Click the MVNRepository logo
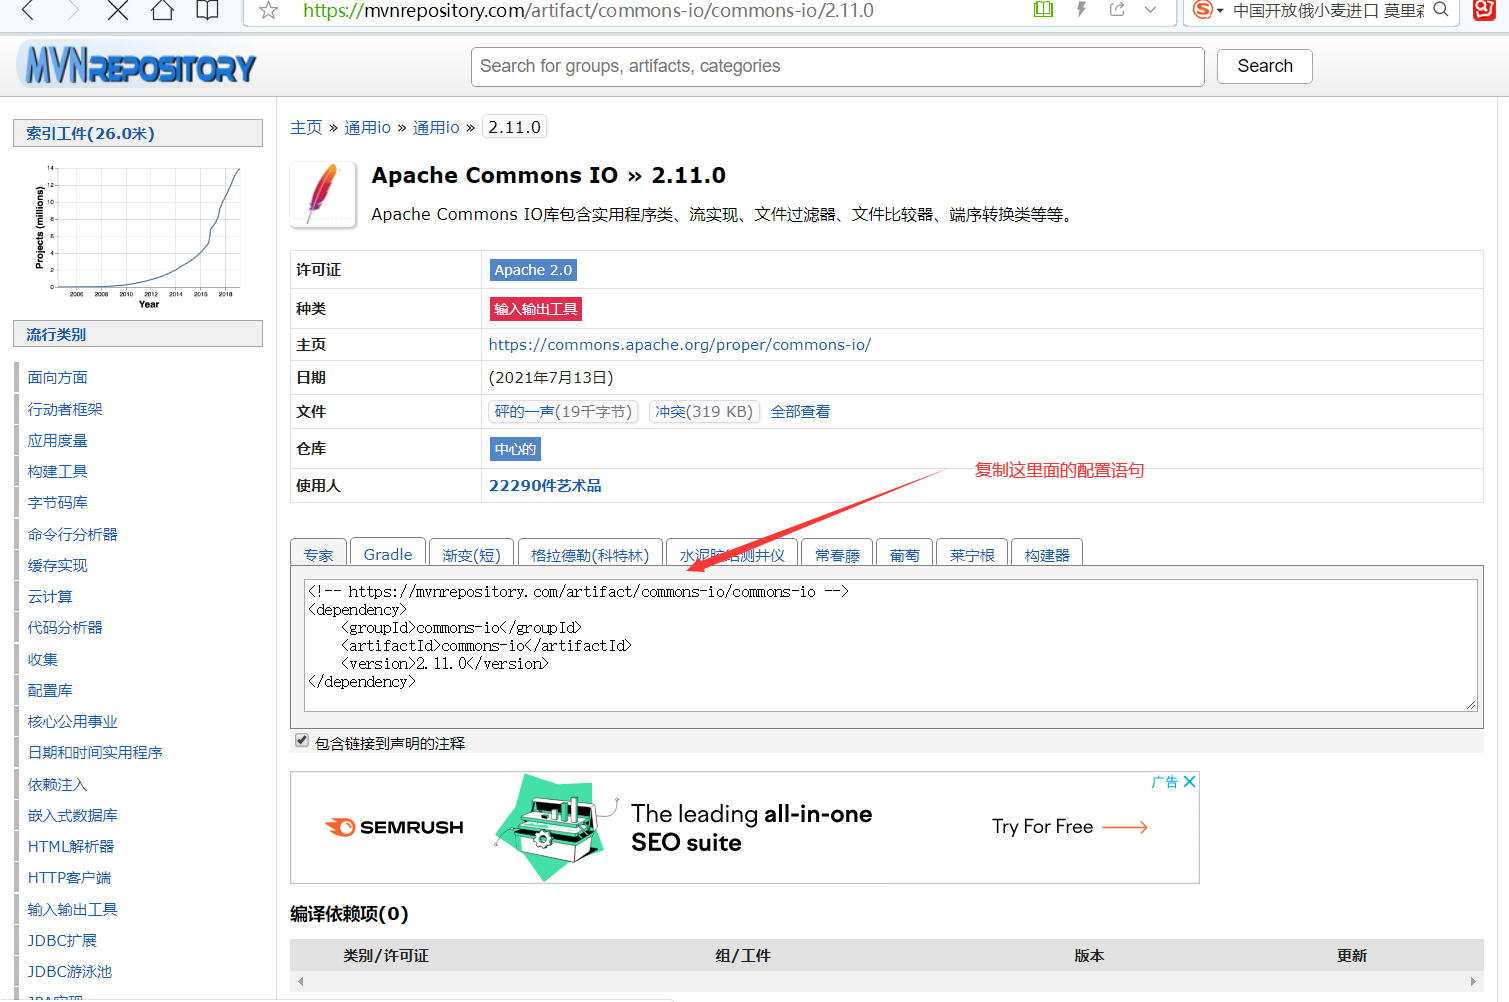The height and width of the screenshot is (1002, 1509). (x=137, y=66)
